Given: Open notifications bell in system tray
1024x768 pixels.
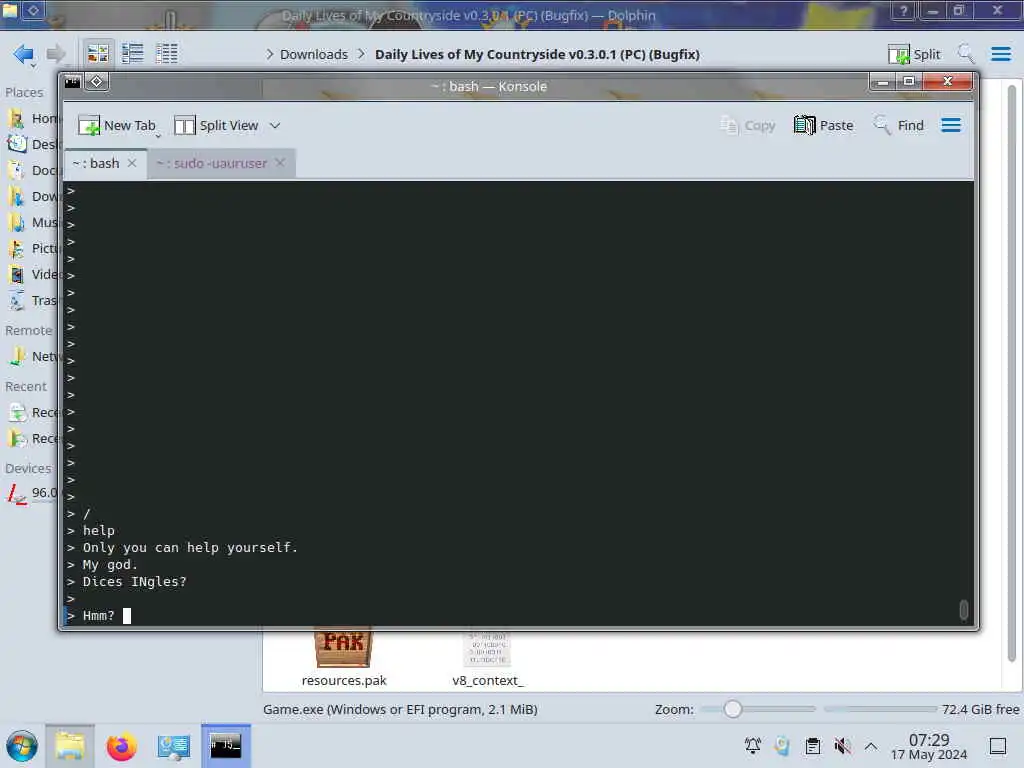Looking at the screenshot, I should click(x=753, y=746).
